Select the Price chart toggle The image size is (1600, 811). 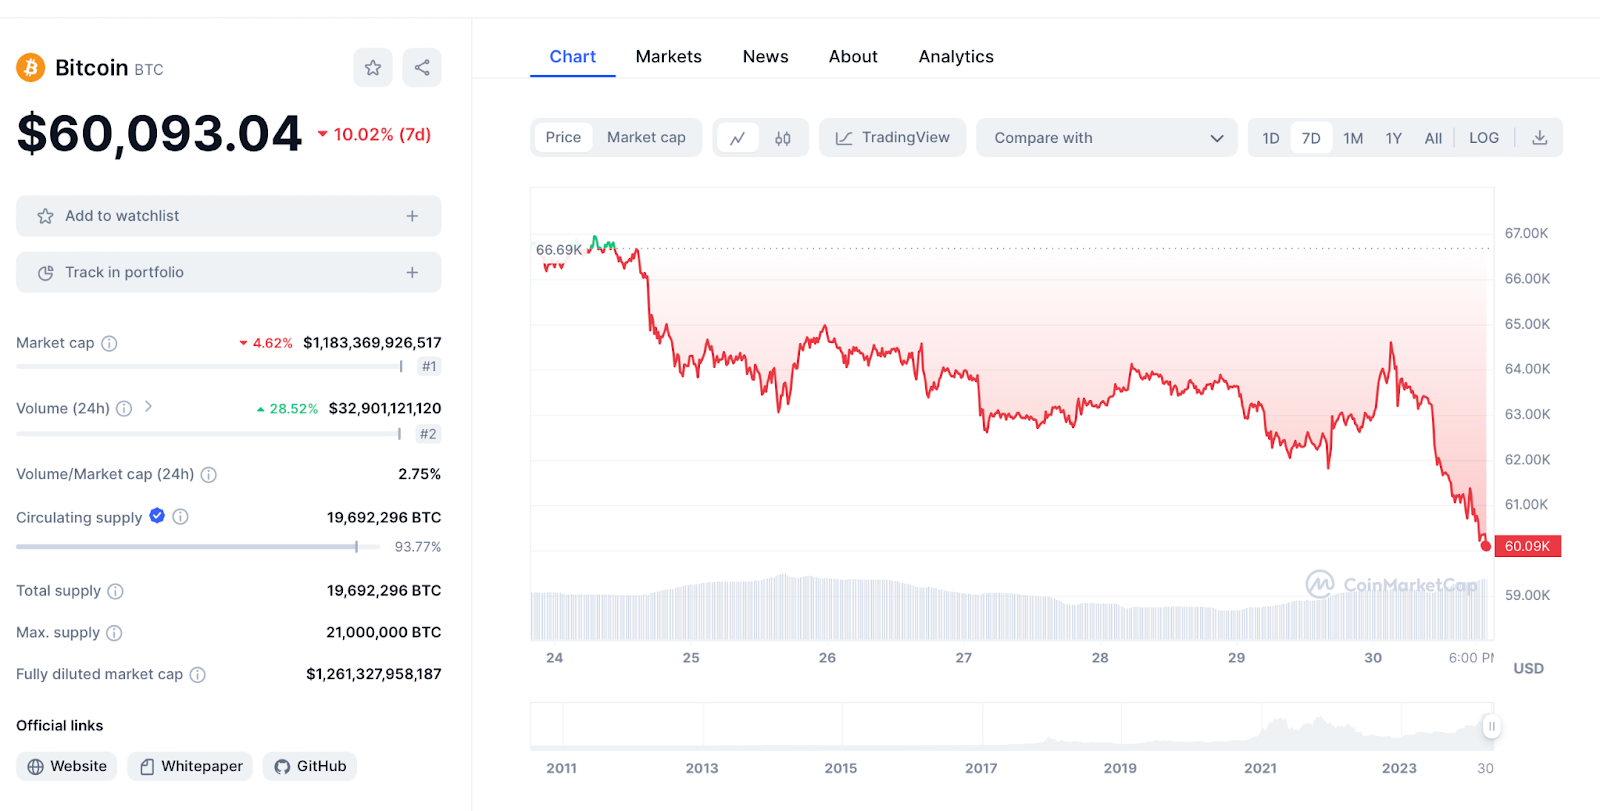pos(563,137)
